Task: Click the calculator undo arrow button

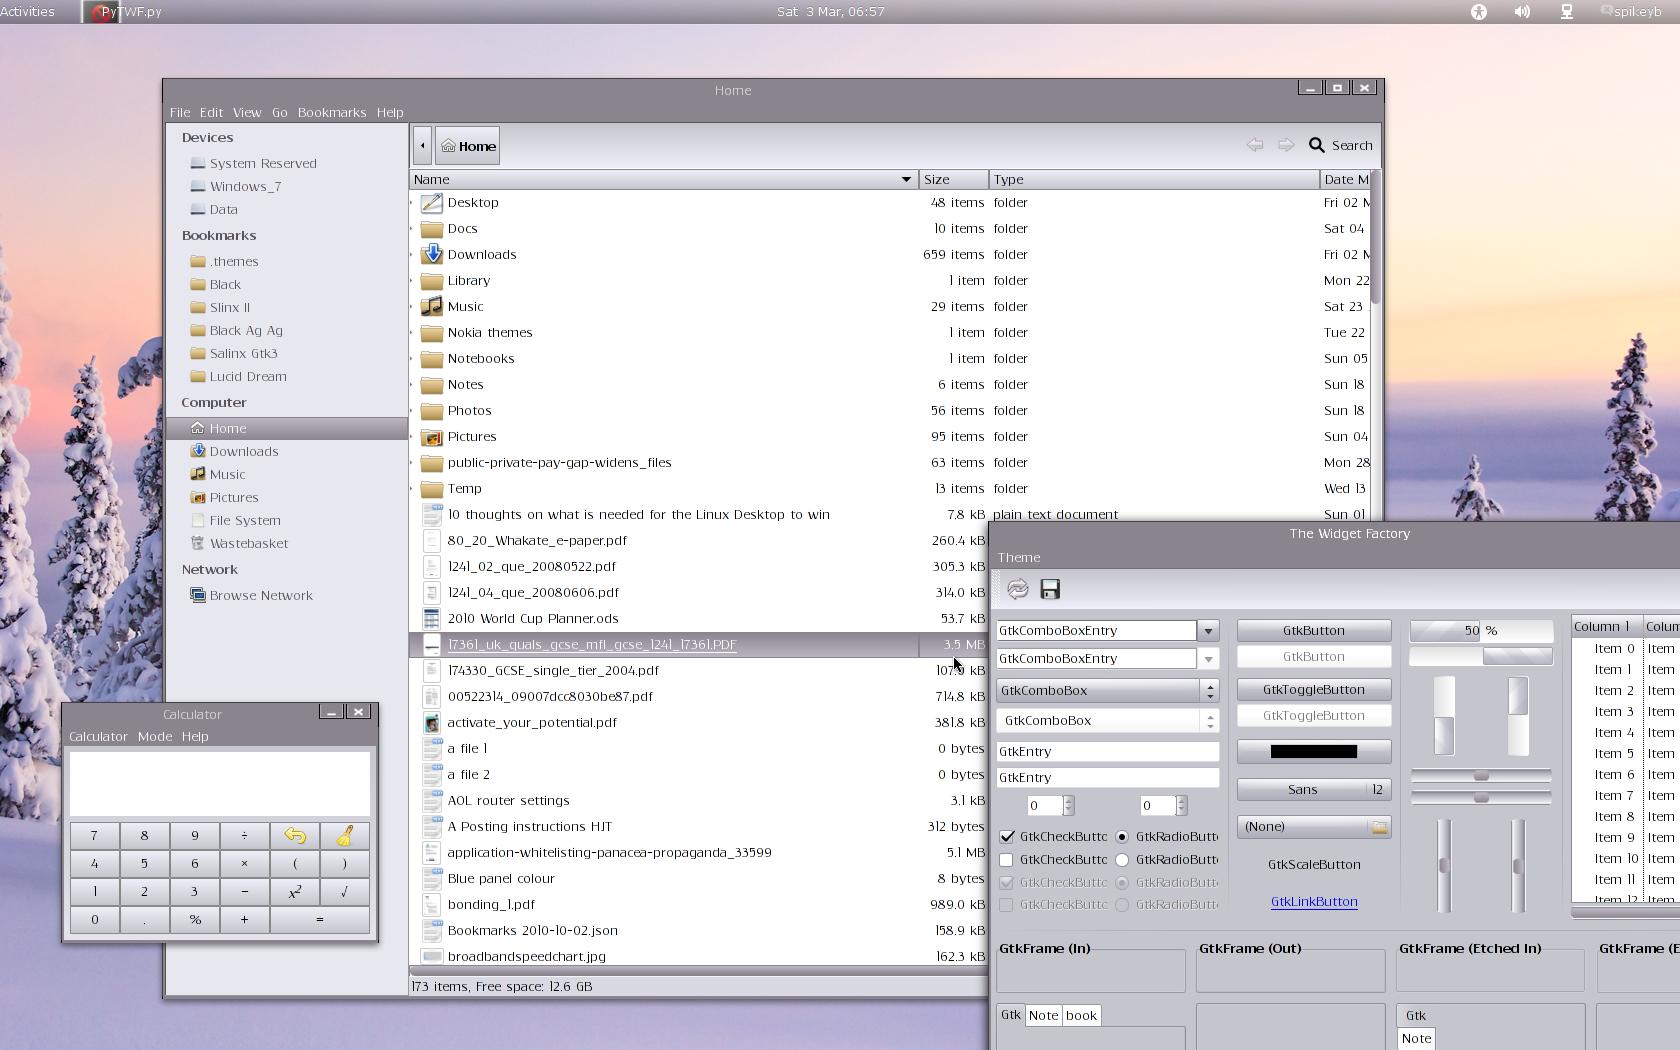Action: coord(295,836)
